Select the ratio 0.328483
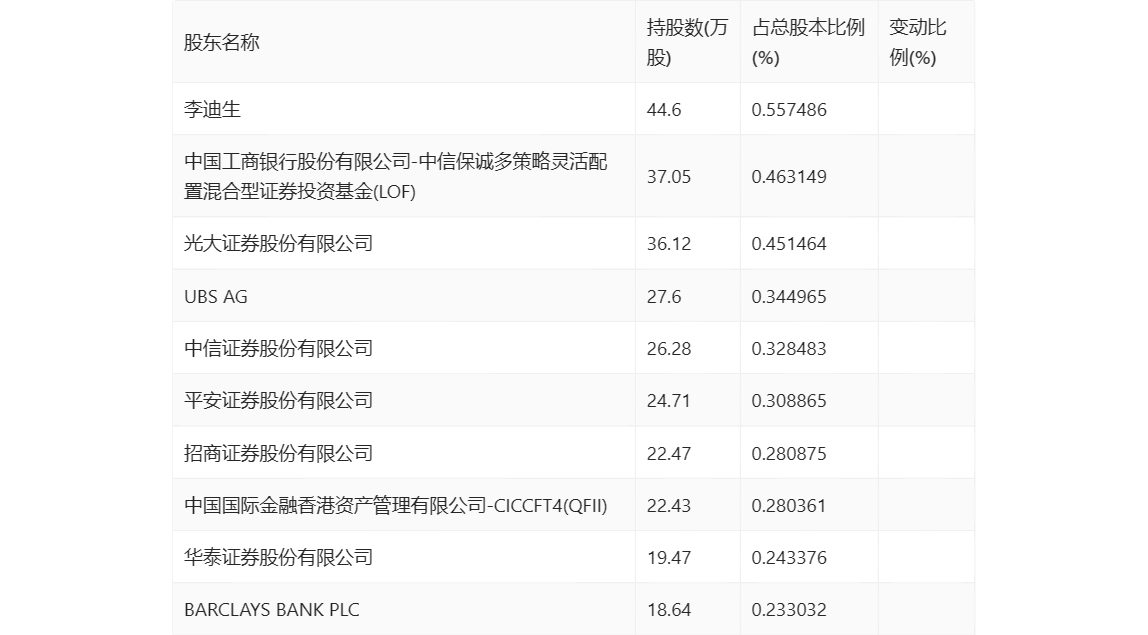The image size is (1148, 635). pos(789,349)
